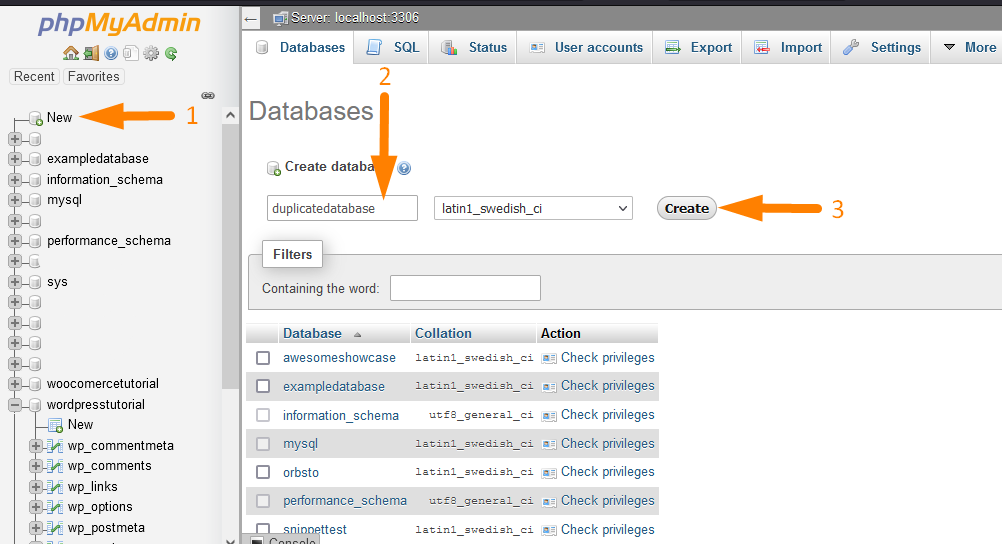Click the Check privileges icon for orbsto
The height and width of the screenshot is (544, 1002).
tap(548, 472)
